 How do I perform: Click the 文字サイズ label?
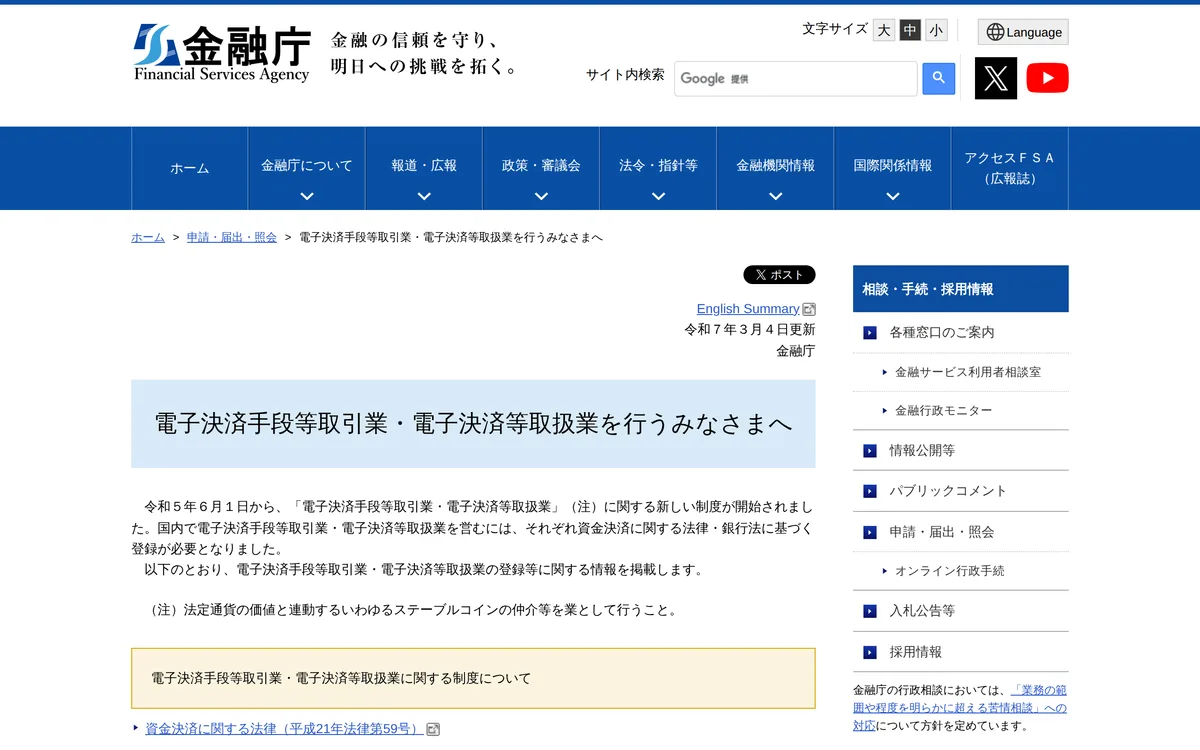click(x=835, y=29)
